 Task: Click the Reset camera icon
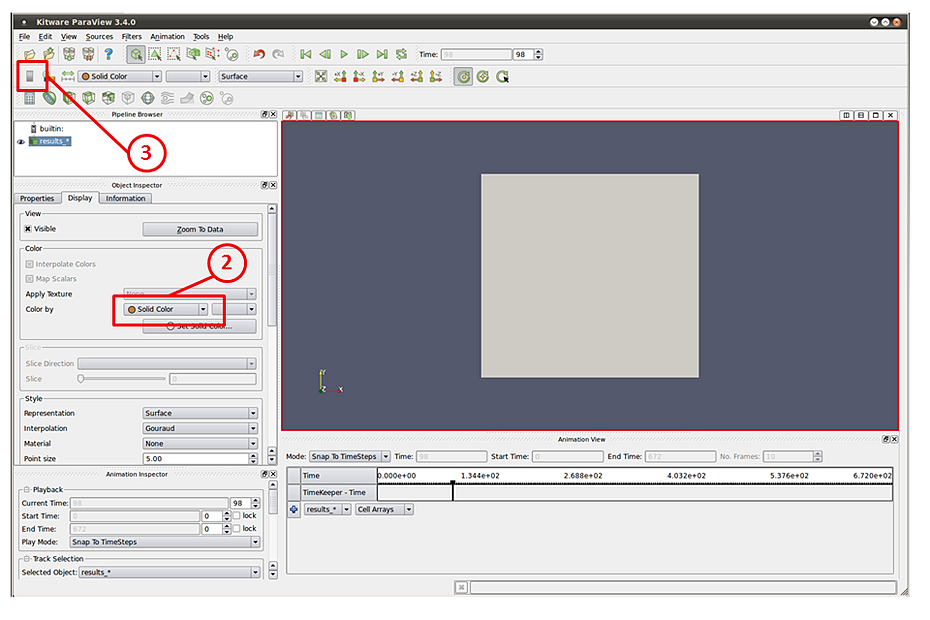coord(321,77)
